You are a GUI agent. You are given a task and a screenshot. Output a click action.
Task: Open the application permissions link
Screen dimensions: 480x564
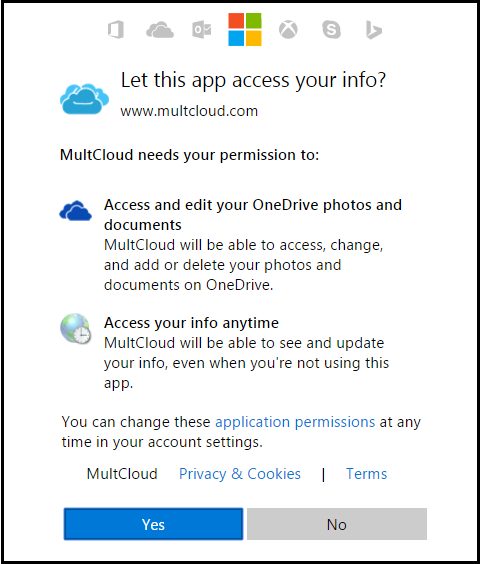tap(295, 422)
